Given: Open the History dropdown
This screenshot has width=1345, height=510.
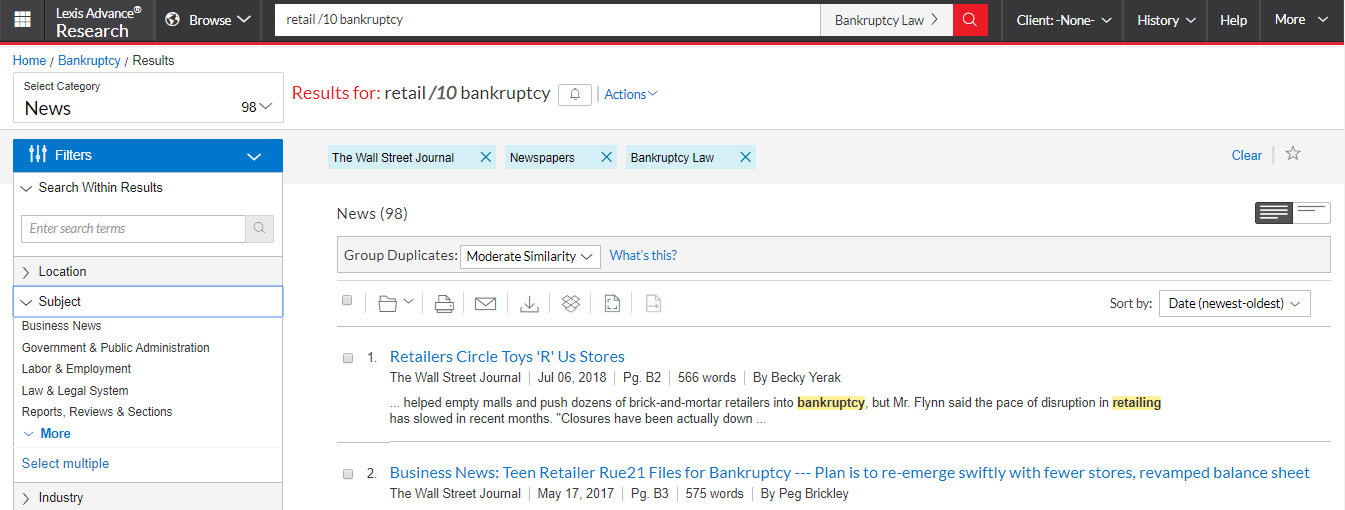Looking at the screenshot, I should [x=1166, y=20].
